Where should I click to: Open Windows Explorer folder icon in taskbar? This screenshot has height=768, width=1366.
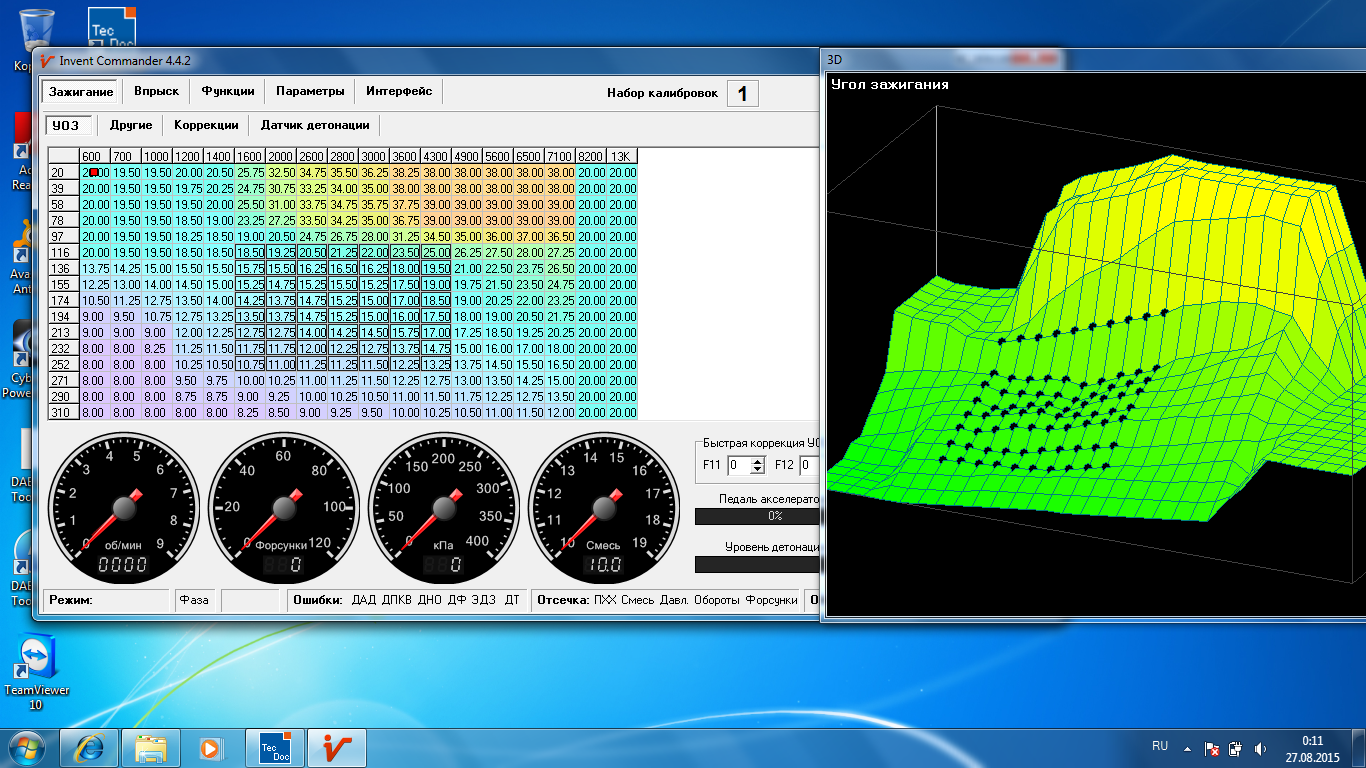(x=151, y=747)
